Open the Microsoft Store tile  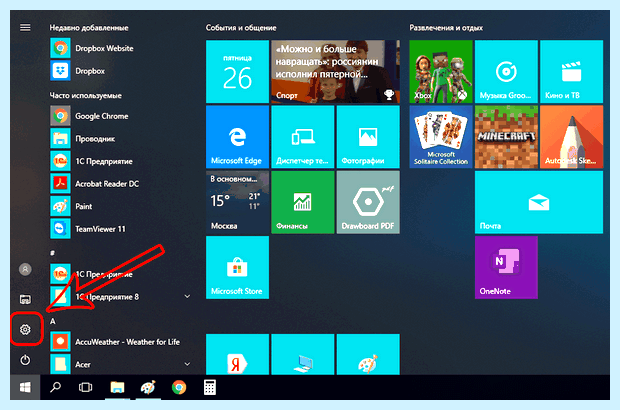(237, 267)
